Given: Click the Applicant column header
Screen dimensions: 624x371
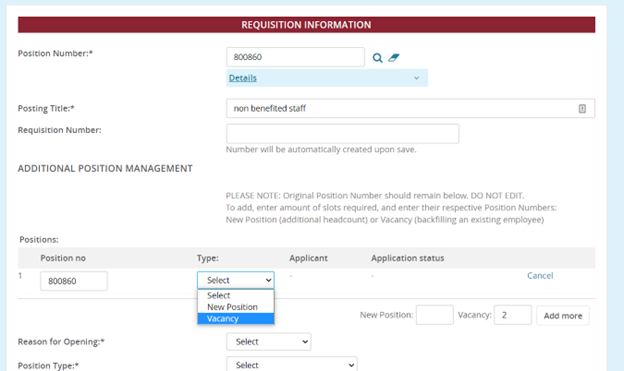Looking at the screenshot, I should click(x=308, y=258).
